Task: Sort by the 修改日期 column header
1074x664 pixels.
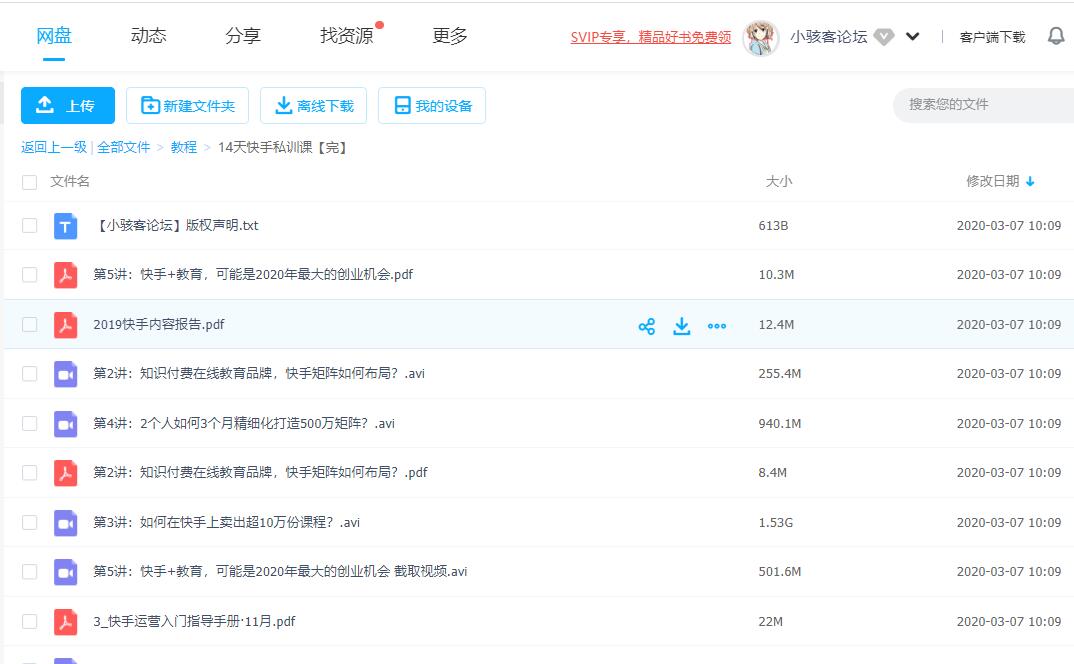Action: tap(992, 182)
